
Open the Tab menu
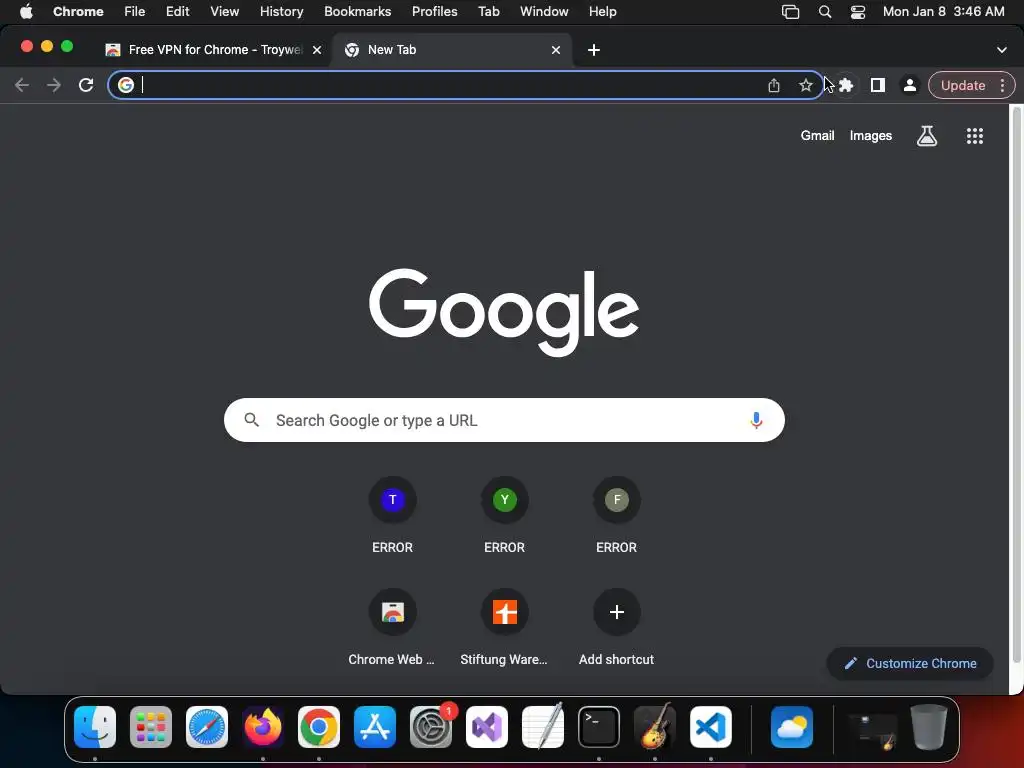[488, 12]
